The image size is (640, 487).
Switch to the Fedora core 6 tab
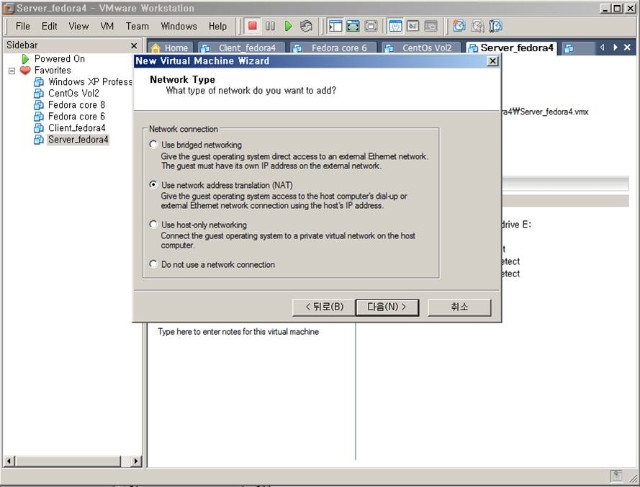point(334,48)
